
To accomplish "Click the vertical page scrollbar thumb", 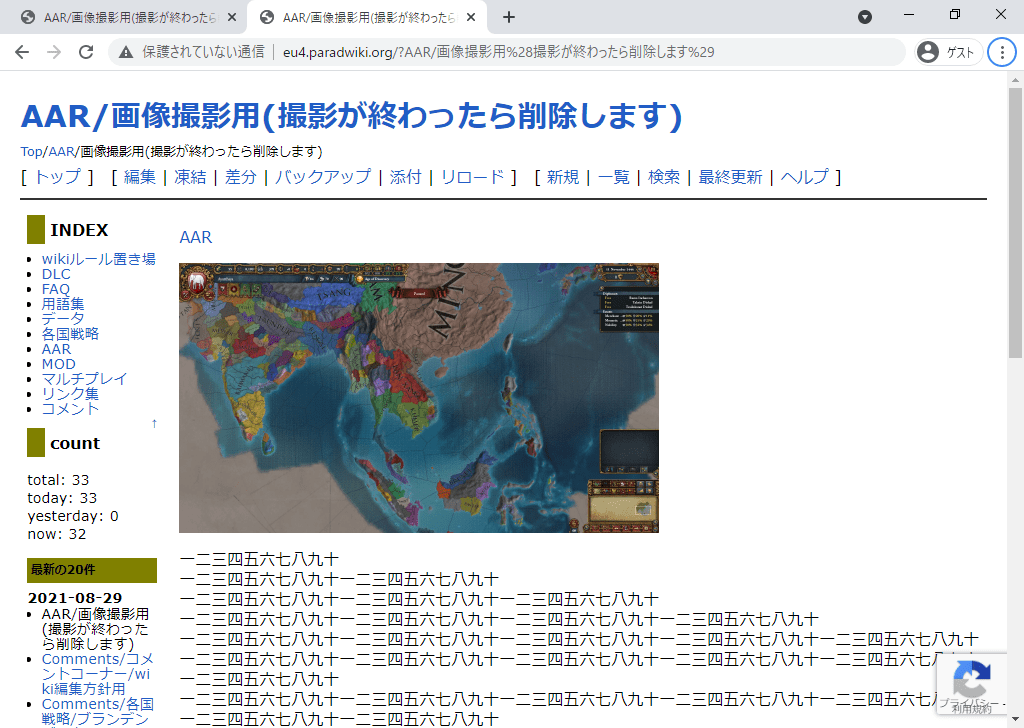I will pos(1015,220).
